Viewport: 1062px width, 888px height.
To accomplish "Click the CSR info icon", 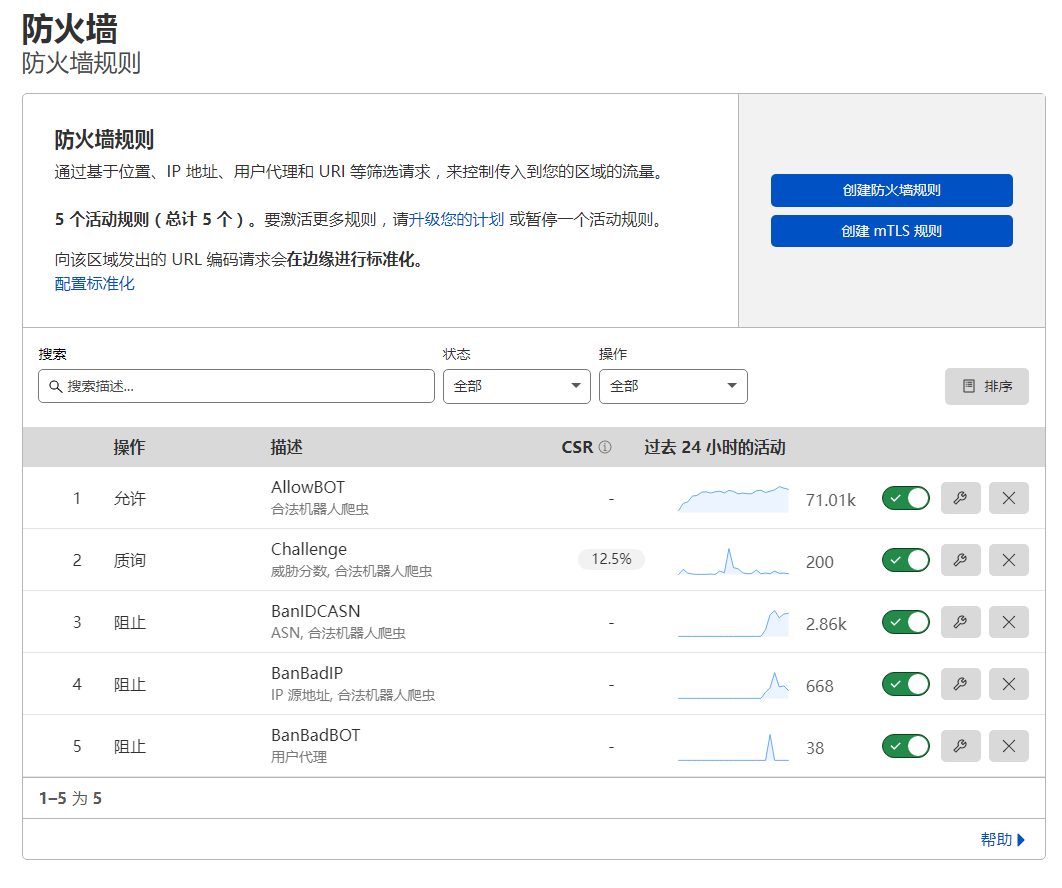I will tap(606, 447).
